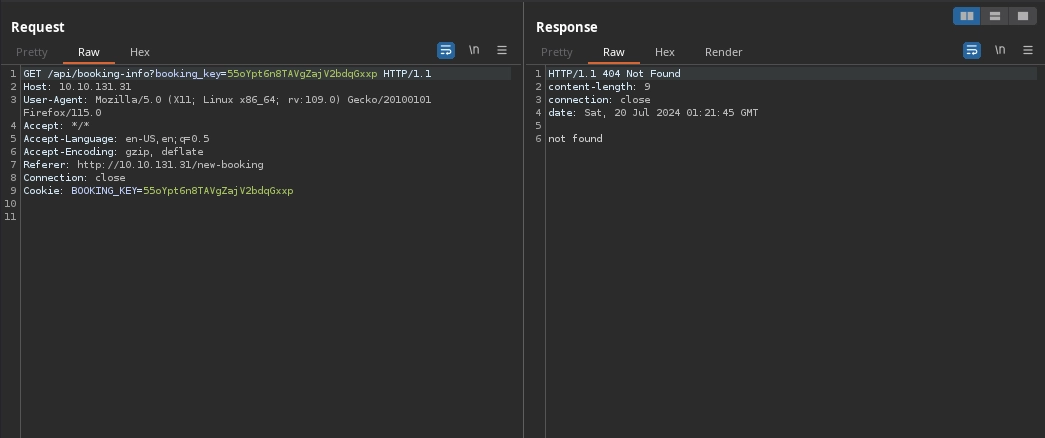Viewport: 1045px width, 438px height.
Task: Toggle word wrap in the Response panel
Action: pos(971,50)
